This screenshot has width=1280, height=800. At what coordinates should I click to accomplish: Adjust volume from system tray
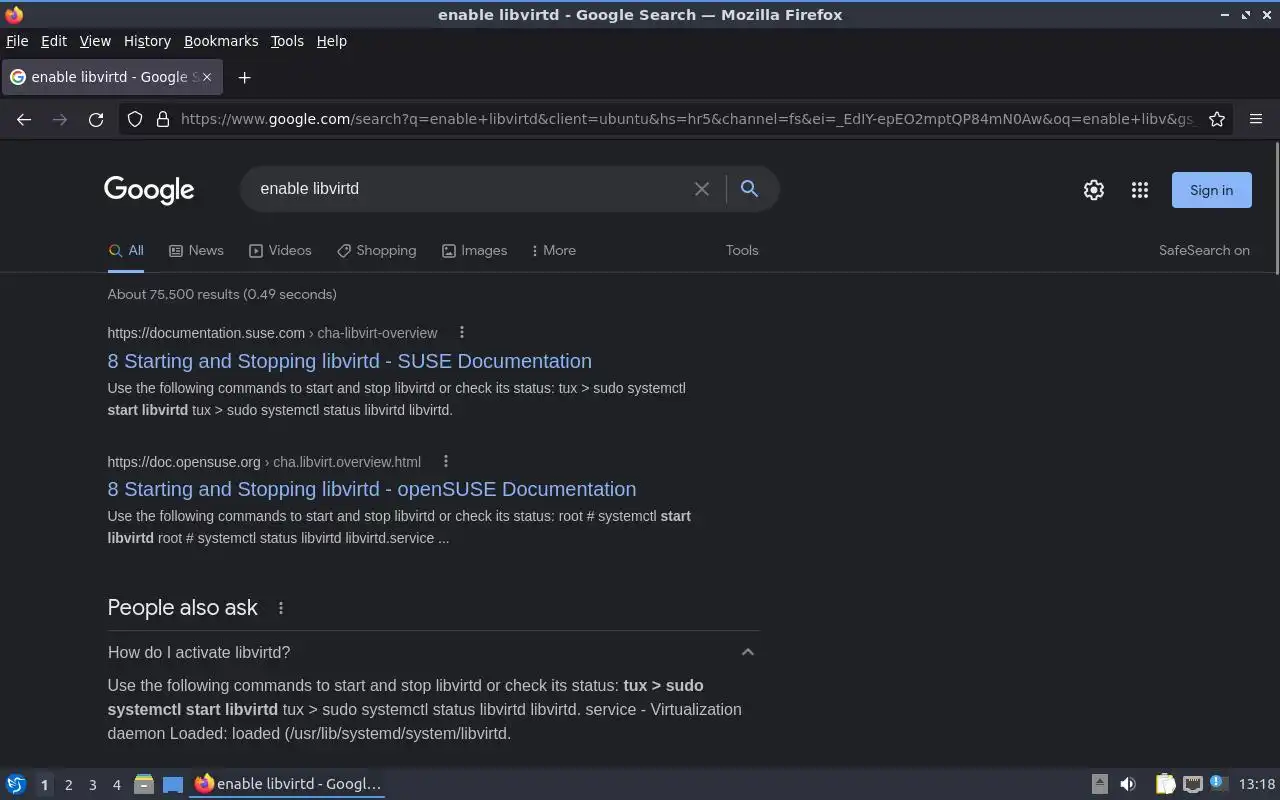pyautogui.click(x=1128, y=784)
